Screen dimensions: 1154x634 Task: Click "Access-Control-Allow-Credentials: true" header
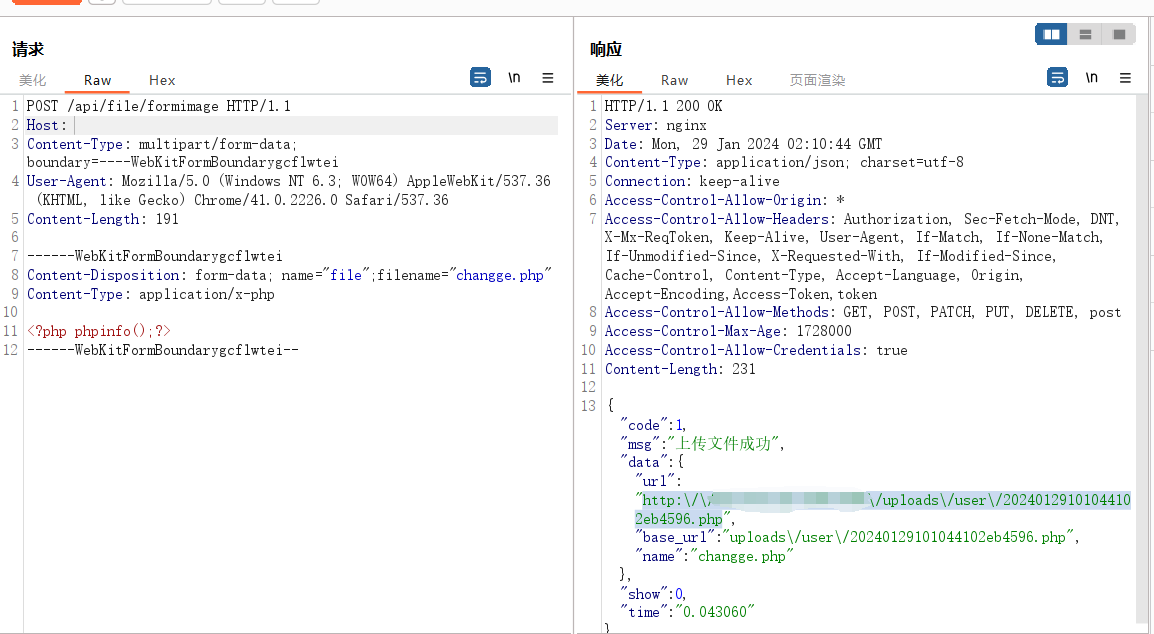click(756, 351)
